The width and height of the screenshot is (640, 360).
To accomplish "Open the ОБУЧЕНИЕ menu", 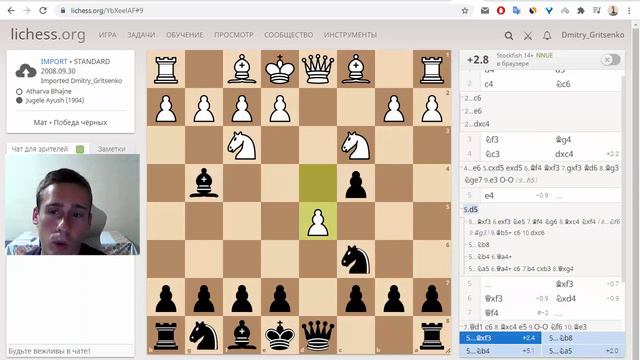I will (x=184, y=35).
